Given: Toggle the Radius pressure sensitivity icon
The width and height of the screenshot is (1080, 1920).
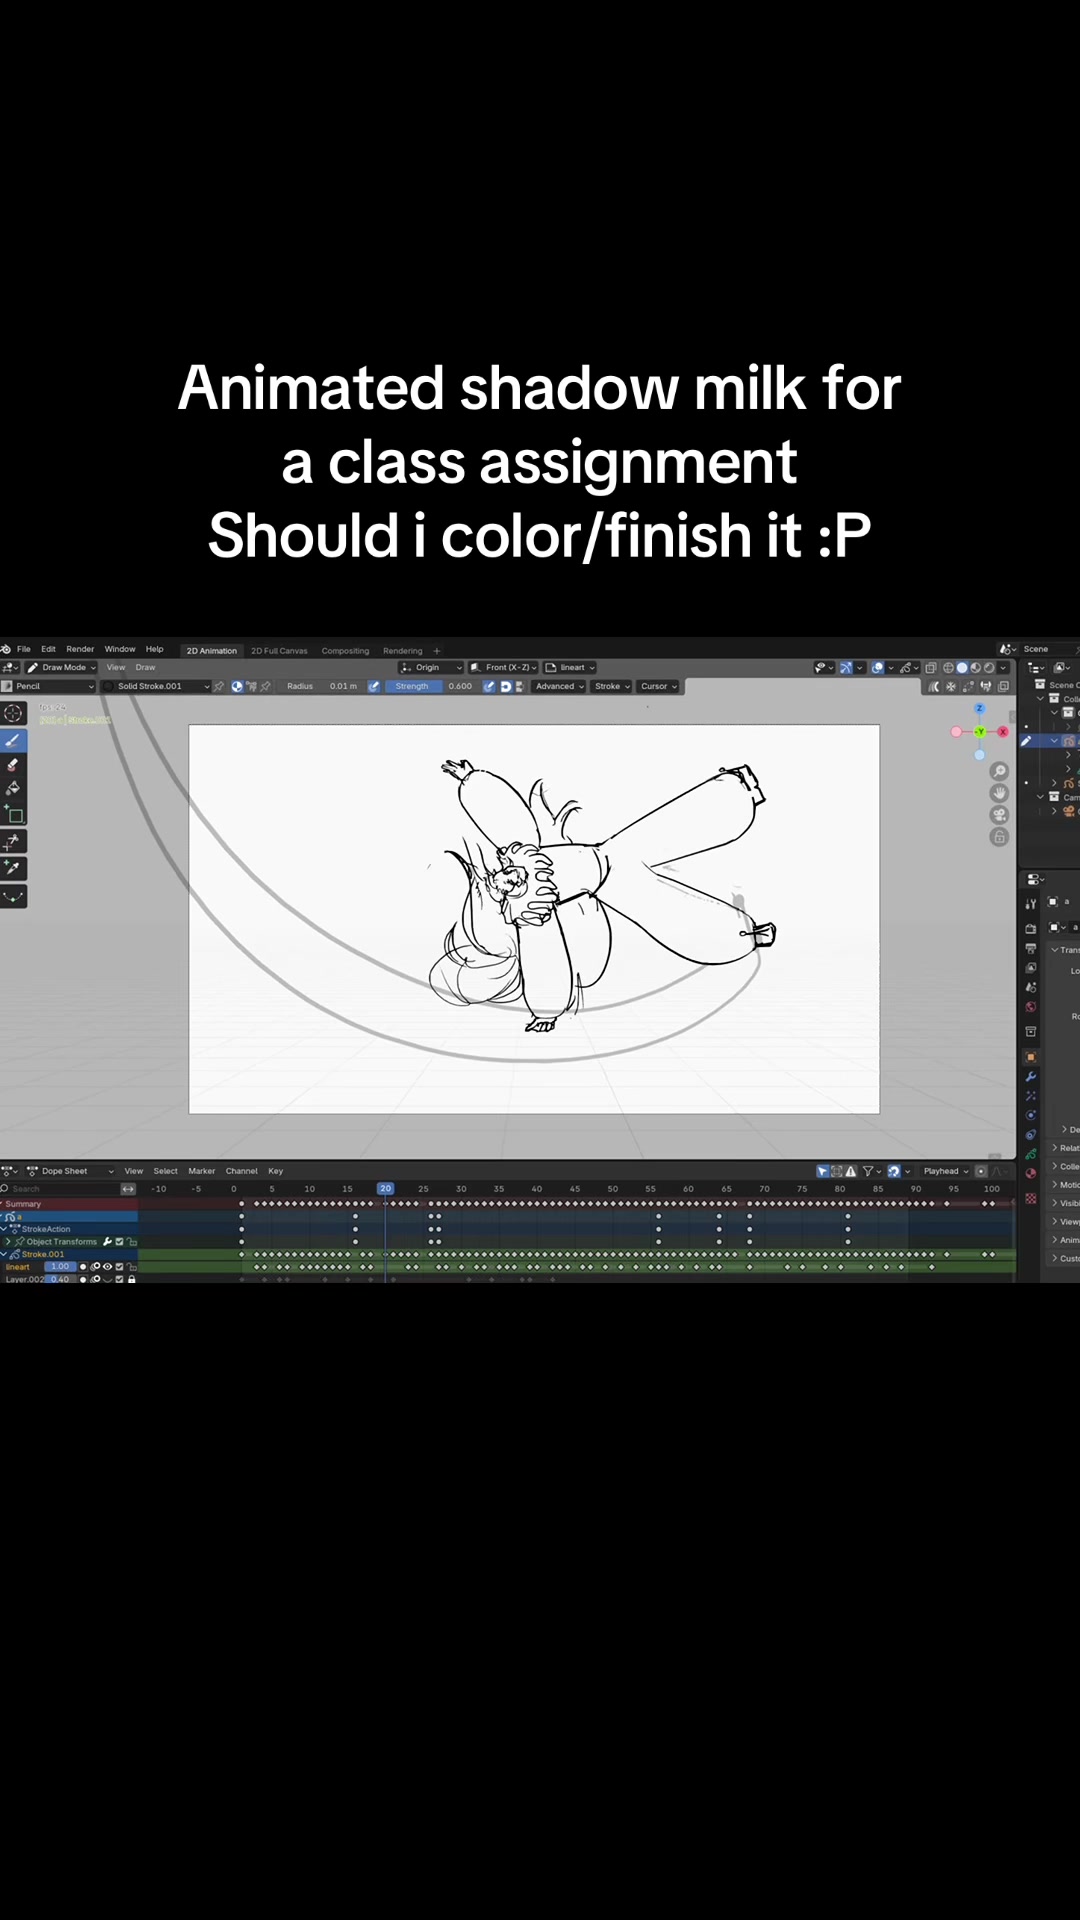Looking at the screenshot, I should pyautogui.click(x=373, y=687).
